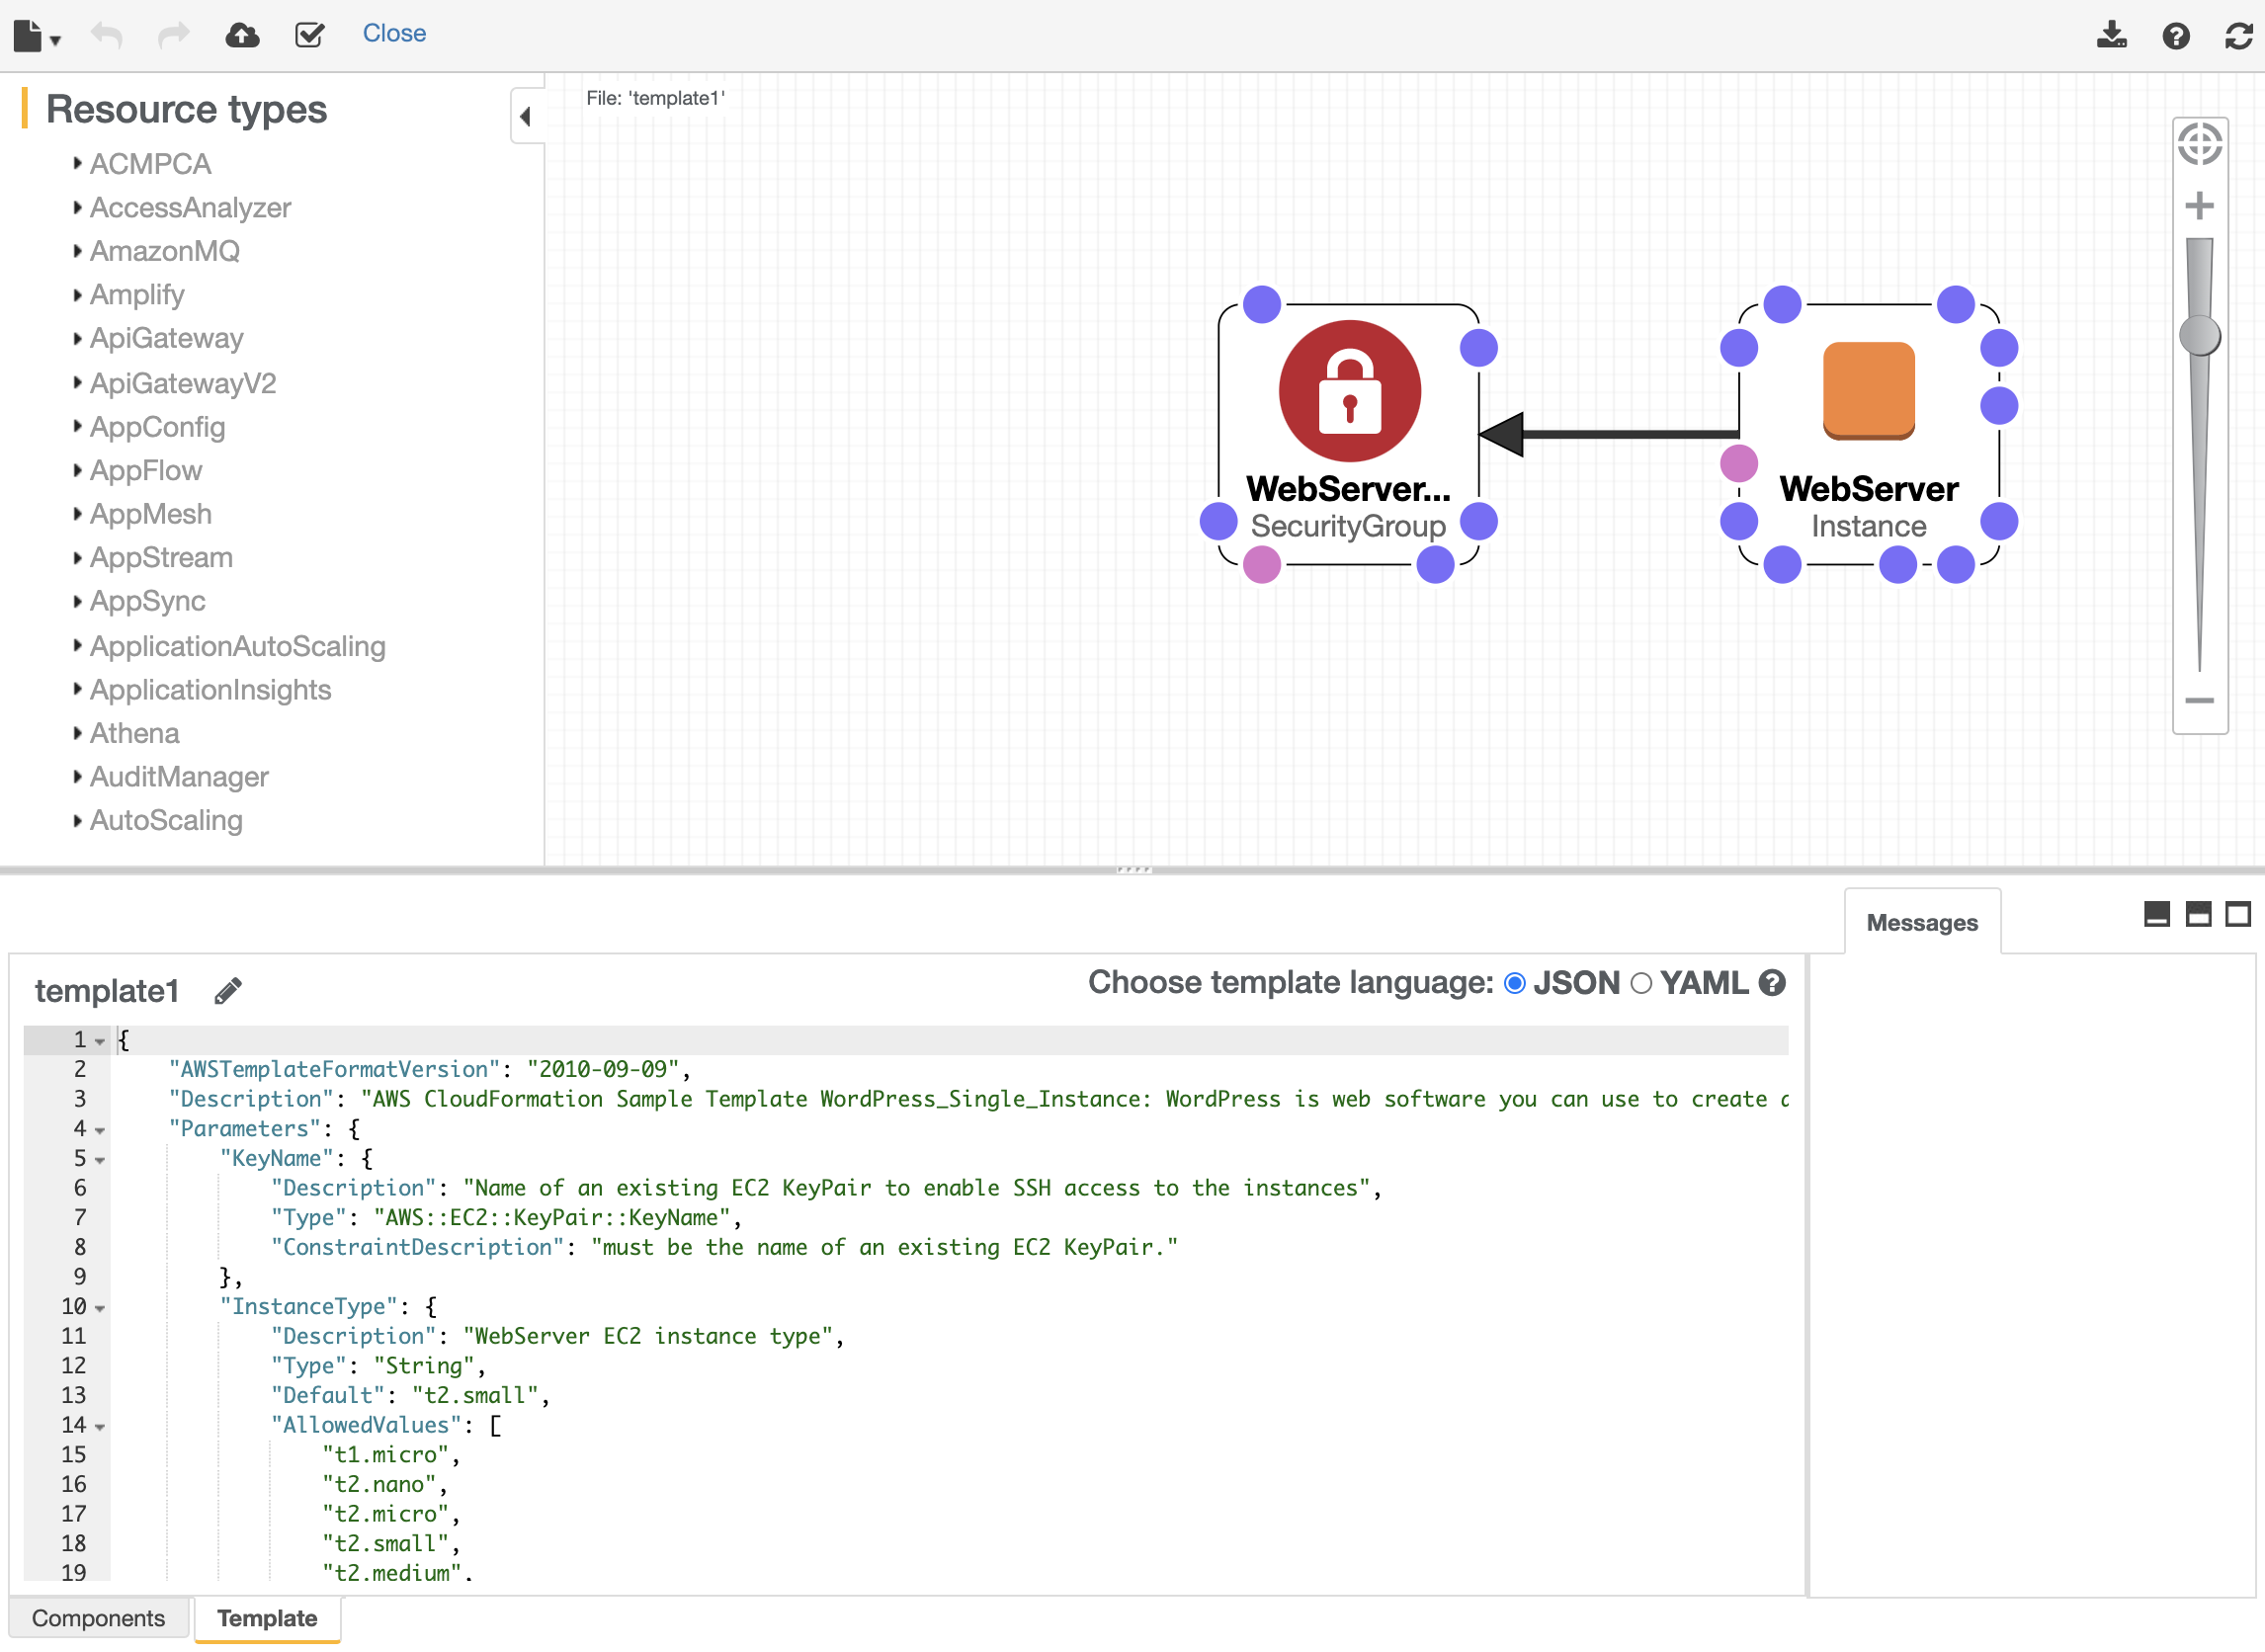This screenshot has height=1652, width=2265.
Task: Click the Refresh diagram icon
Action: coord(2238,36)
